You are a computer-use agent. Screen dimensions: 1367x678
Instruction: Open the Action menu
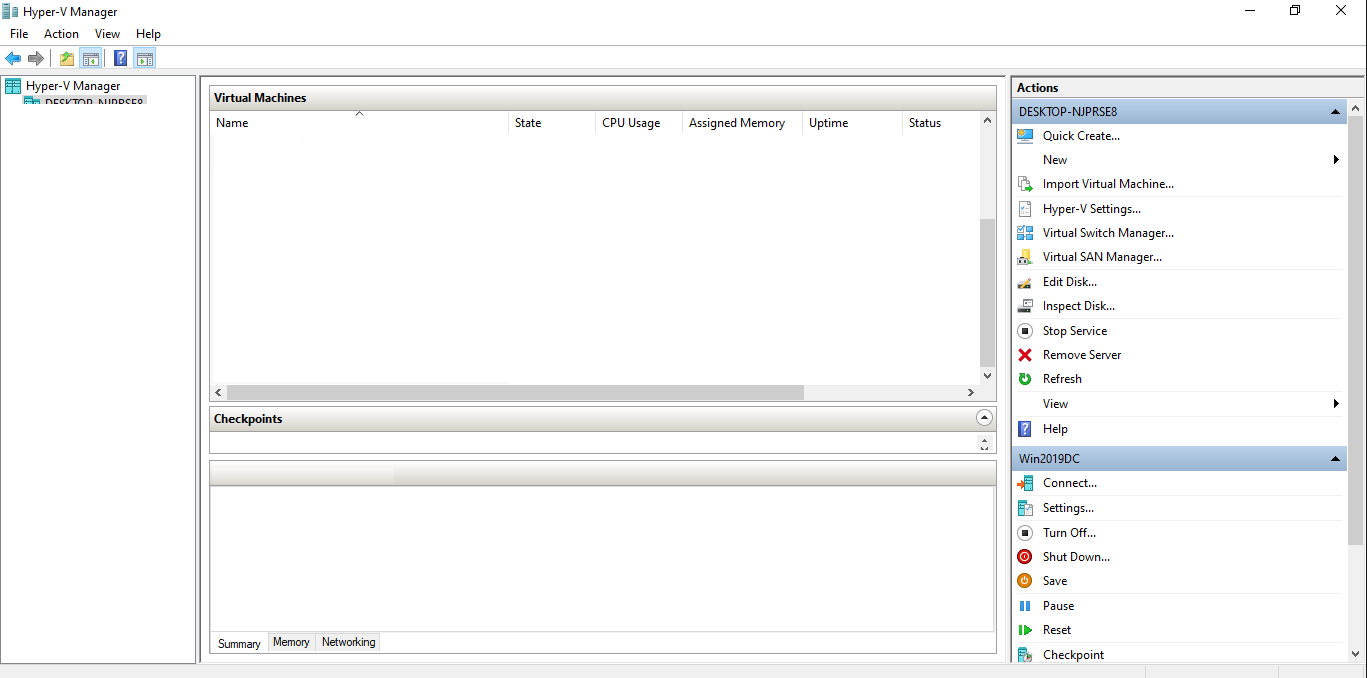61,34
